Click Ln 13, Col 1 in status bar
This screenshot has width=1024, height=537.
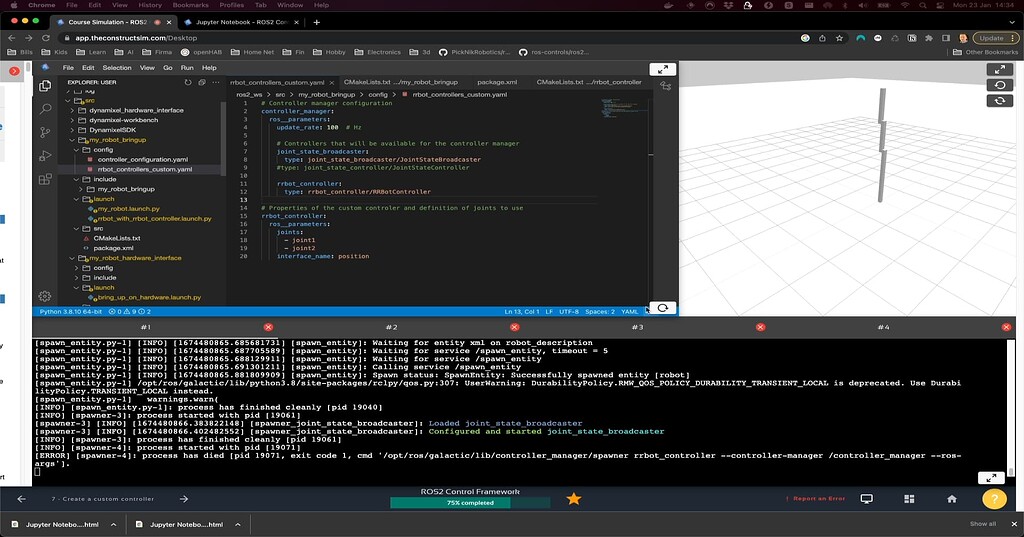pyautogui.click(x=521, y=312)
